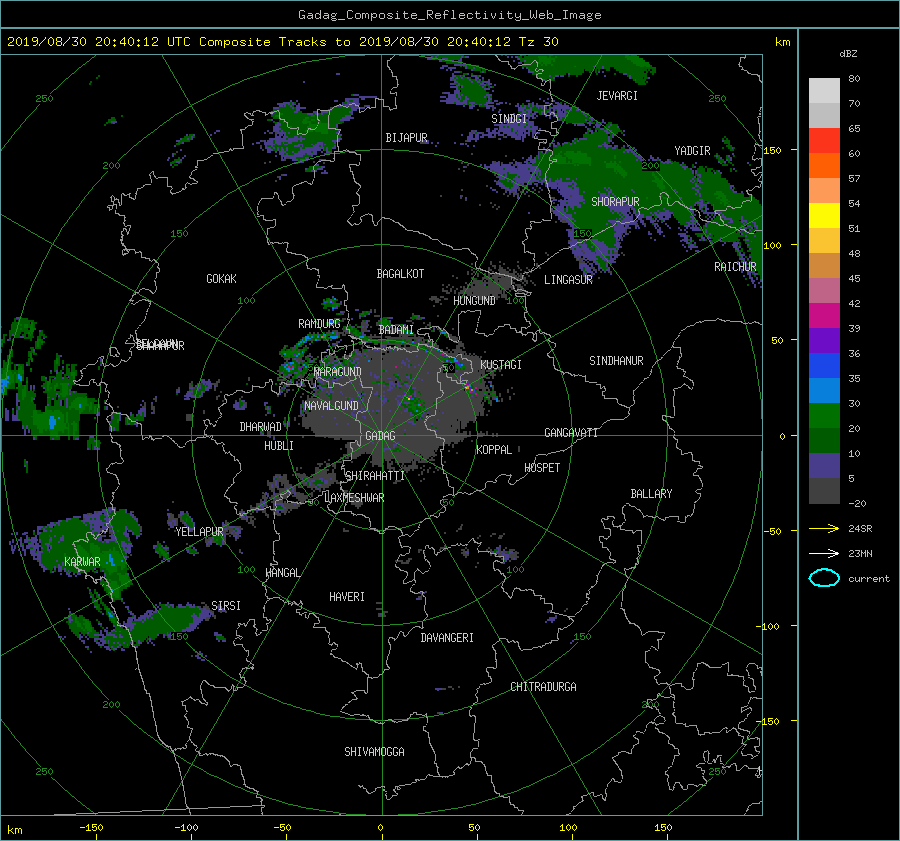Select the yellow 51-54 dBZ color swatch
Screen dimensions: 900x841
824,215
